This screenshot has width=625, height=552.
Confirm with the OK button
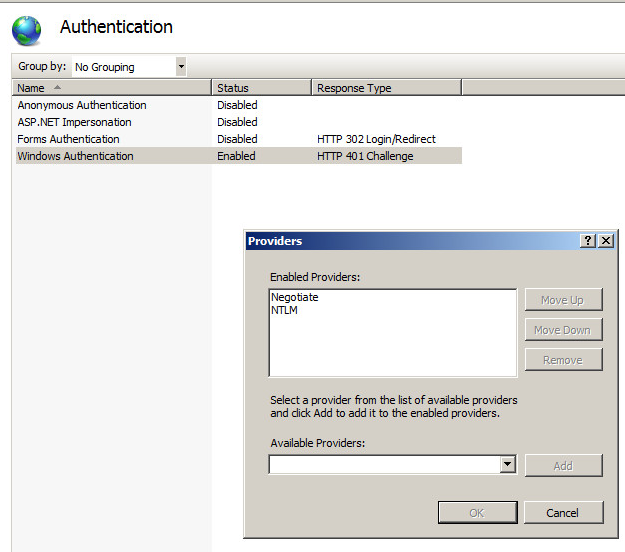pos(478,513)
